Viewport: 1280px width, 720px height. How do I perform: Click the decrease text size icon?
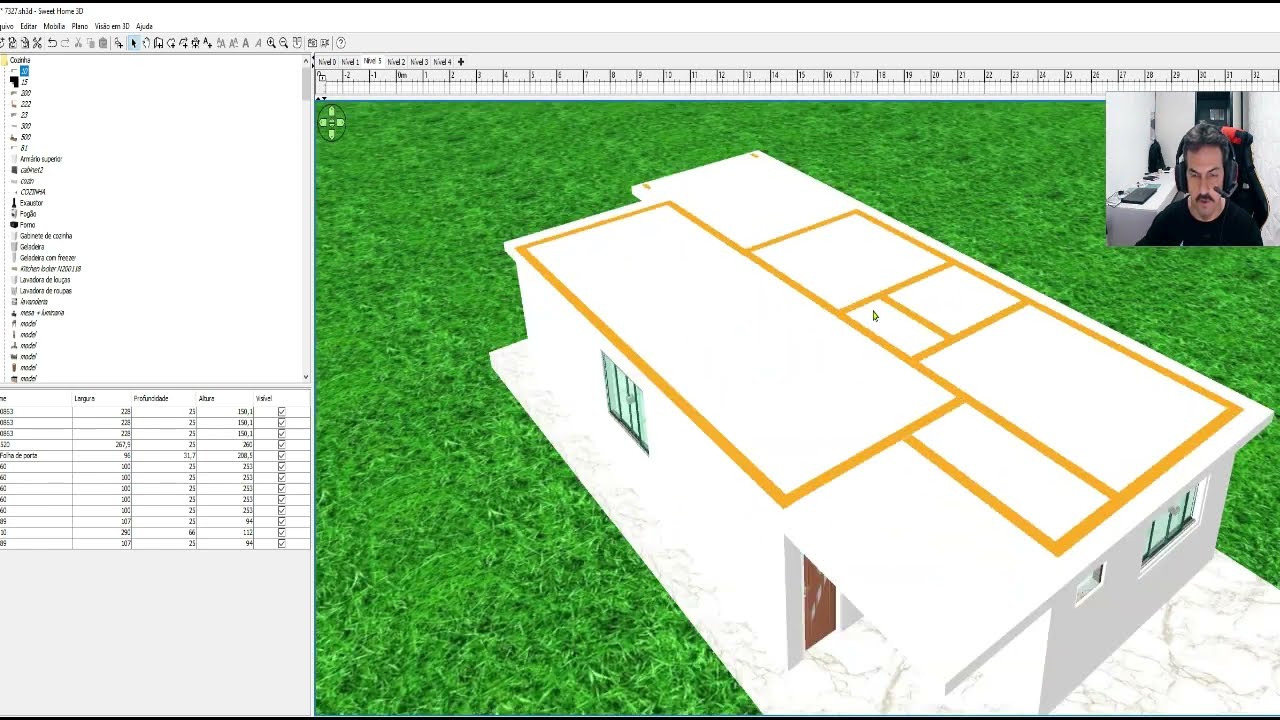pos(233,43)
